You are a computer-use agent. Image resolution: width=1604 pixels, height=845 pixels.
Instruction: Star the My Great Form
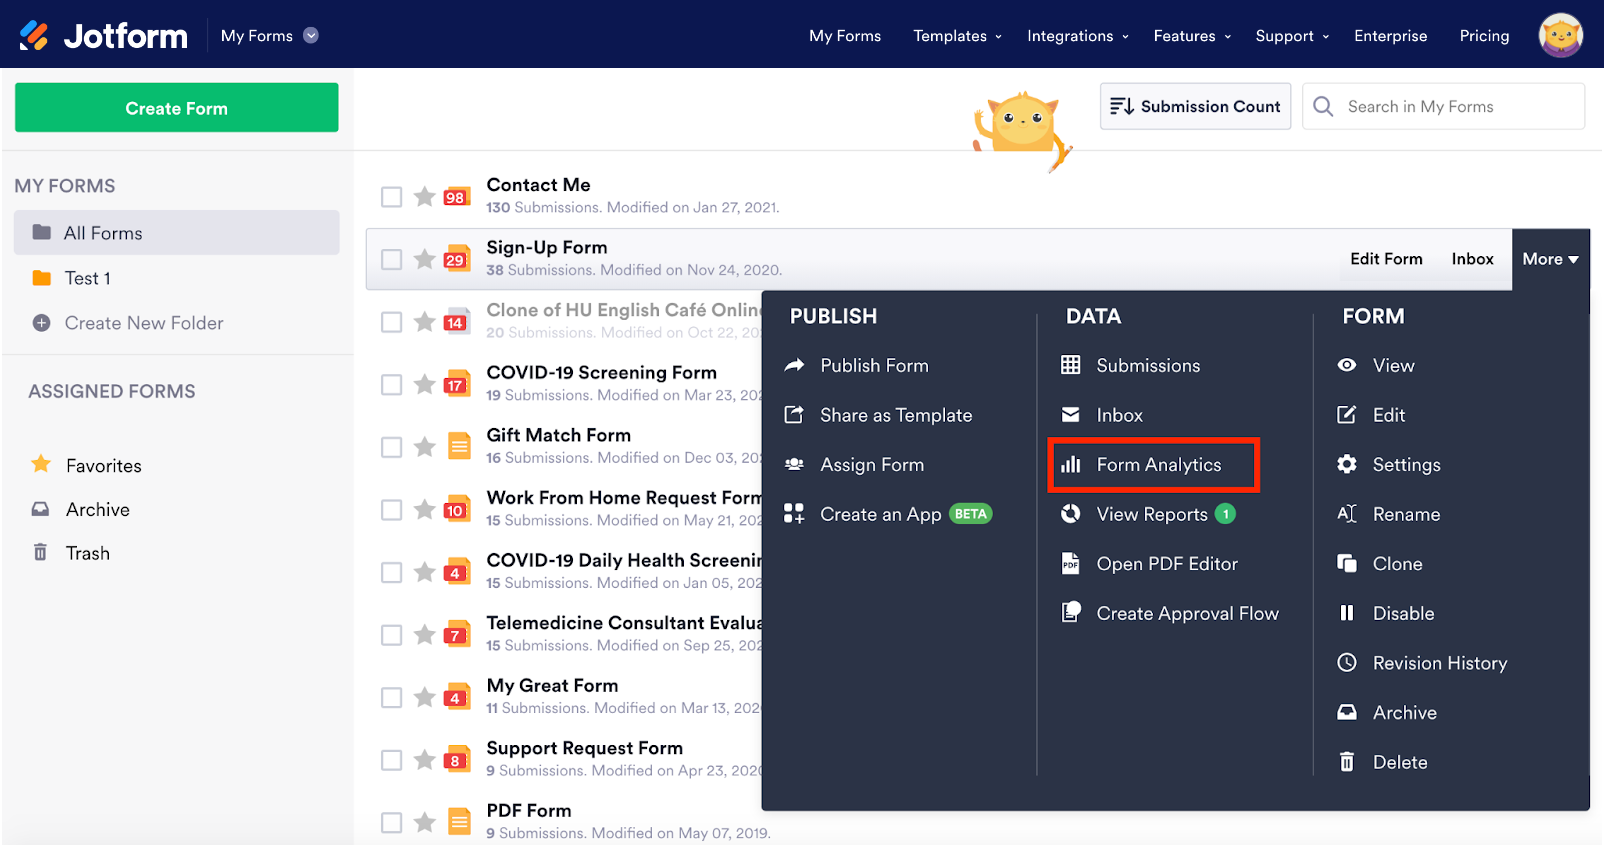click(425, 697)
